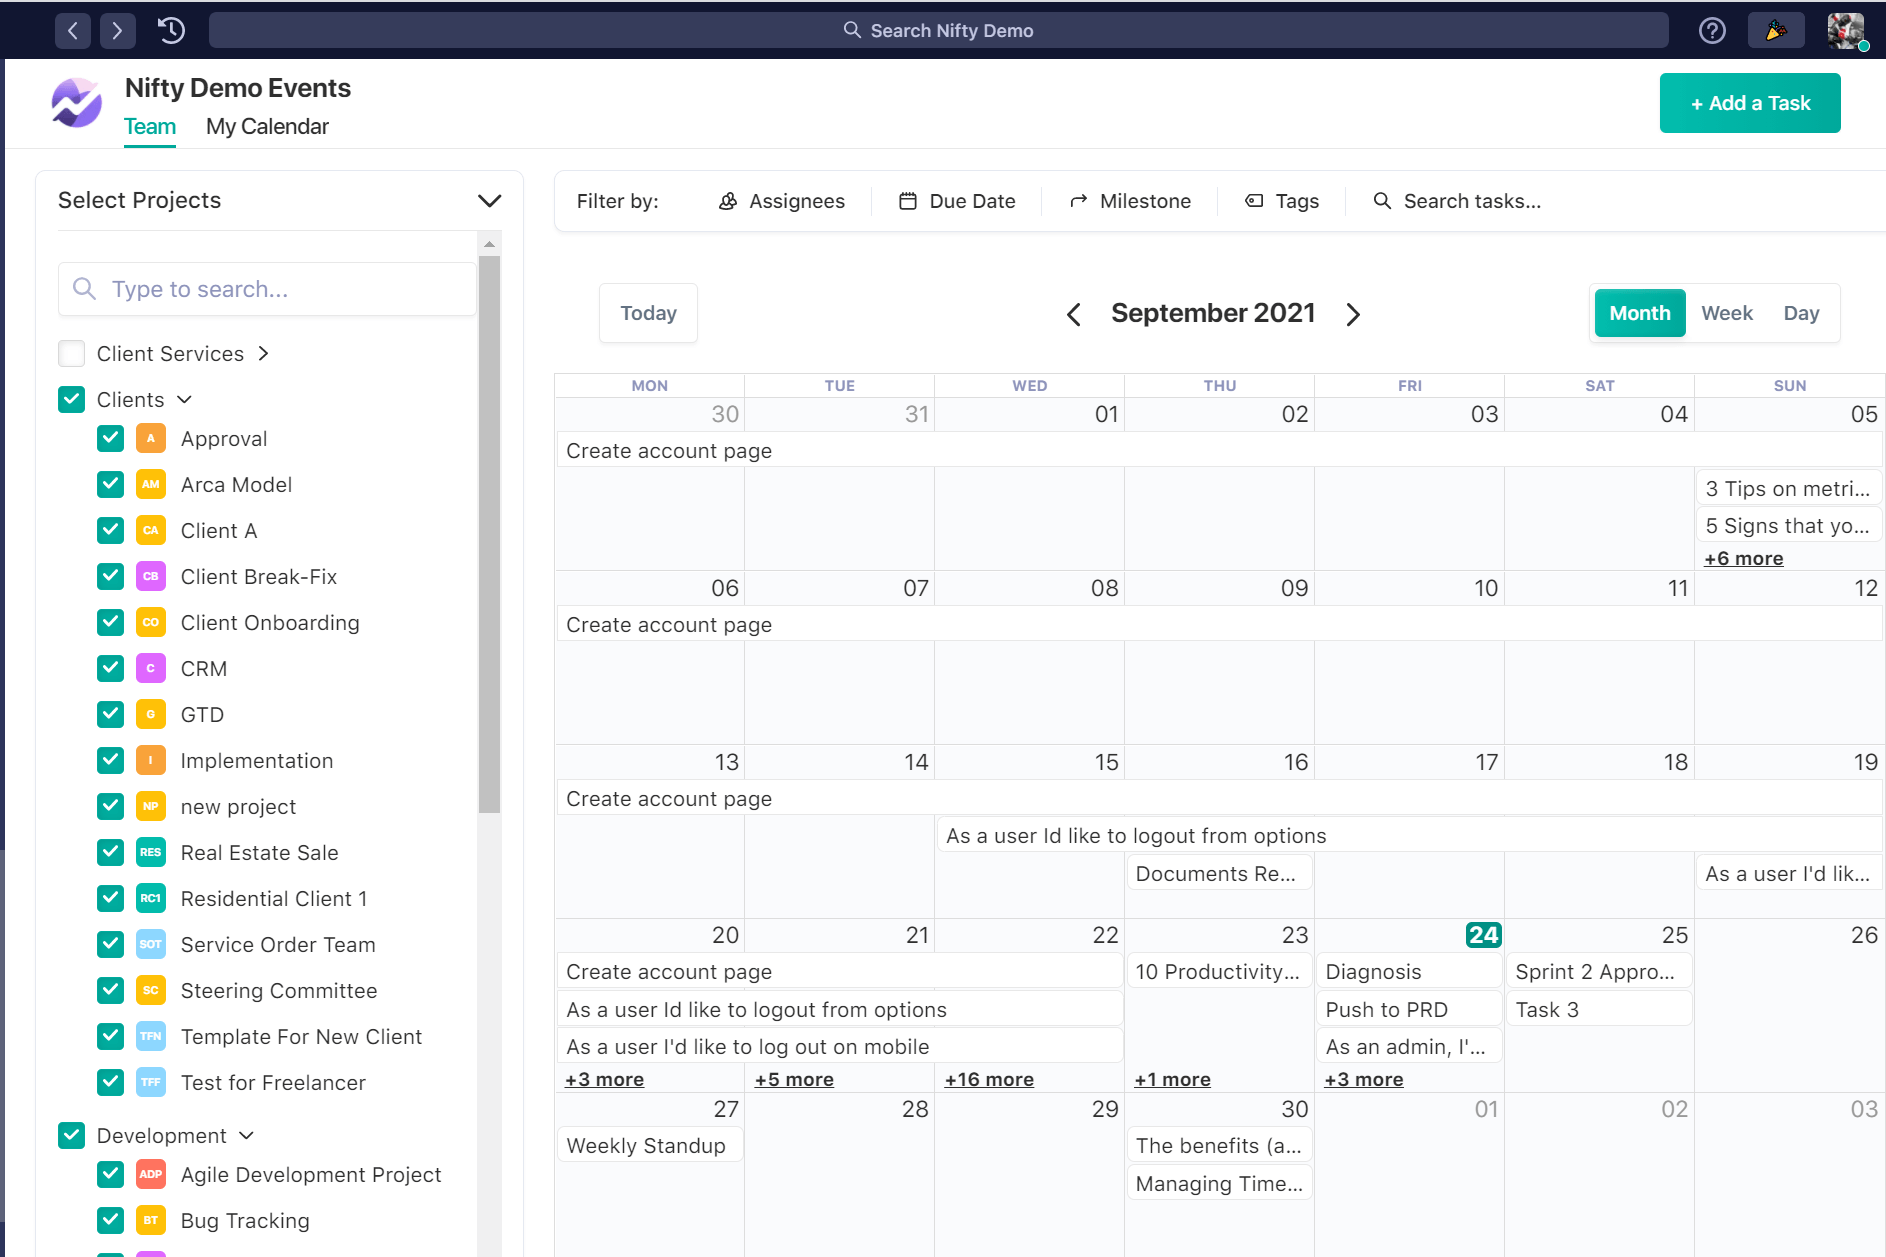Select the Month calendar view

(x=1640, y=313)
